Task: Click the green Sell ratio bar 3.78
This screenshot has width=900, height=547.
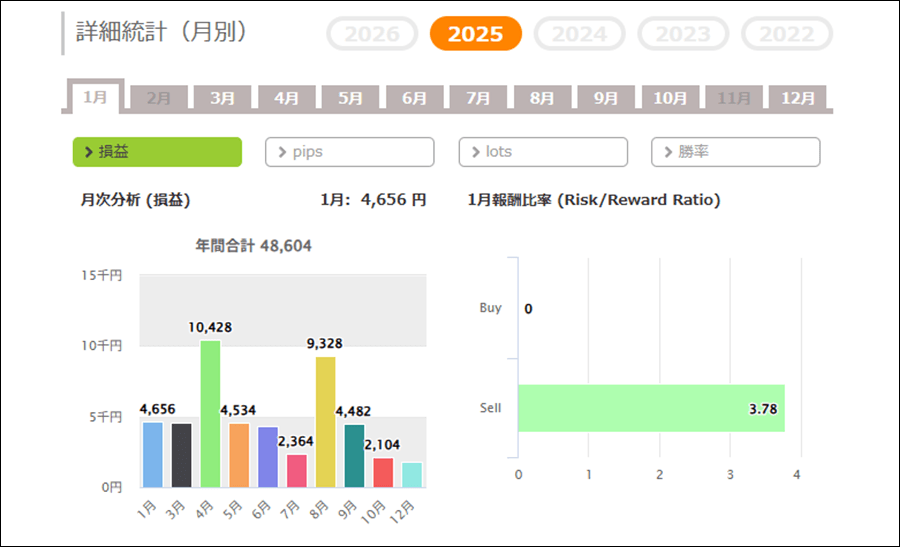Action: 651,408
